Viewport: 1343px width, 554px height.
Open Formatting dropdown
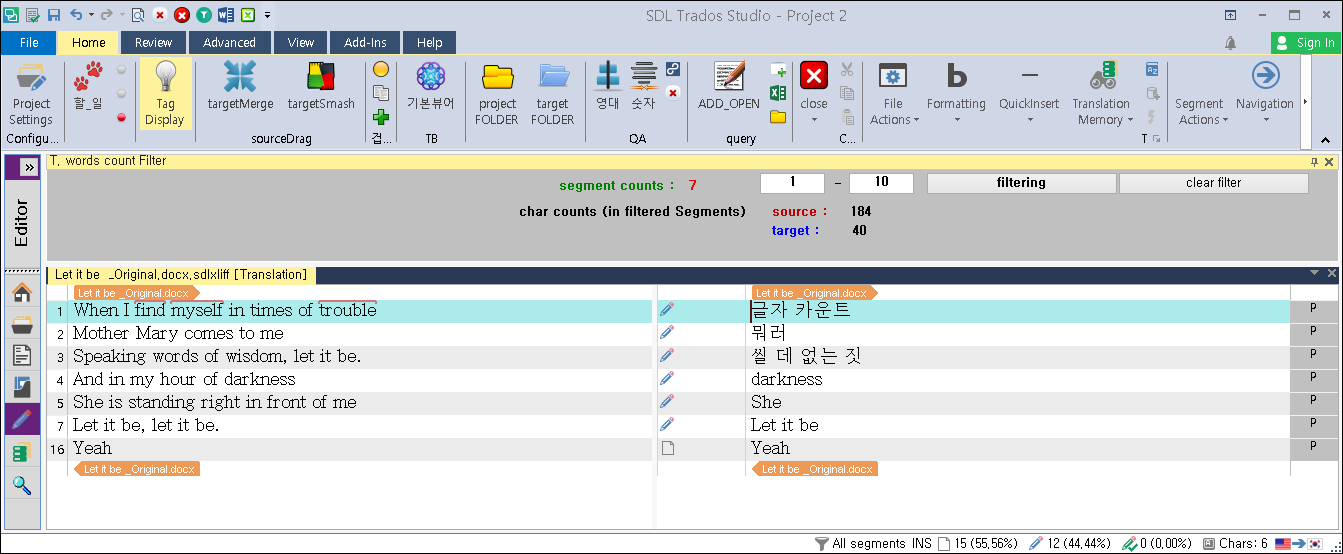click(956, 93)
